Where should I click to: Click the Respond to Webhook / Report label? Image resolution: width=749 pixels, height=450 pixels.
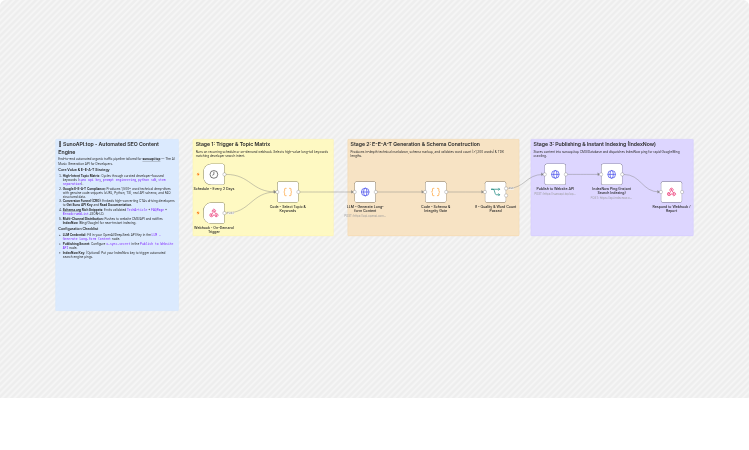pos(671,209)
